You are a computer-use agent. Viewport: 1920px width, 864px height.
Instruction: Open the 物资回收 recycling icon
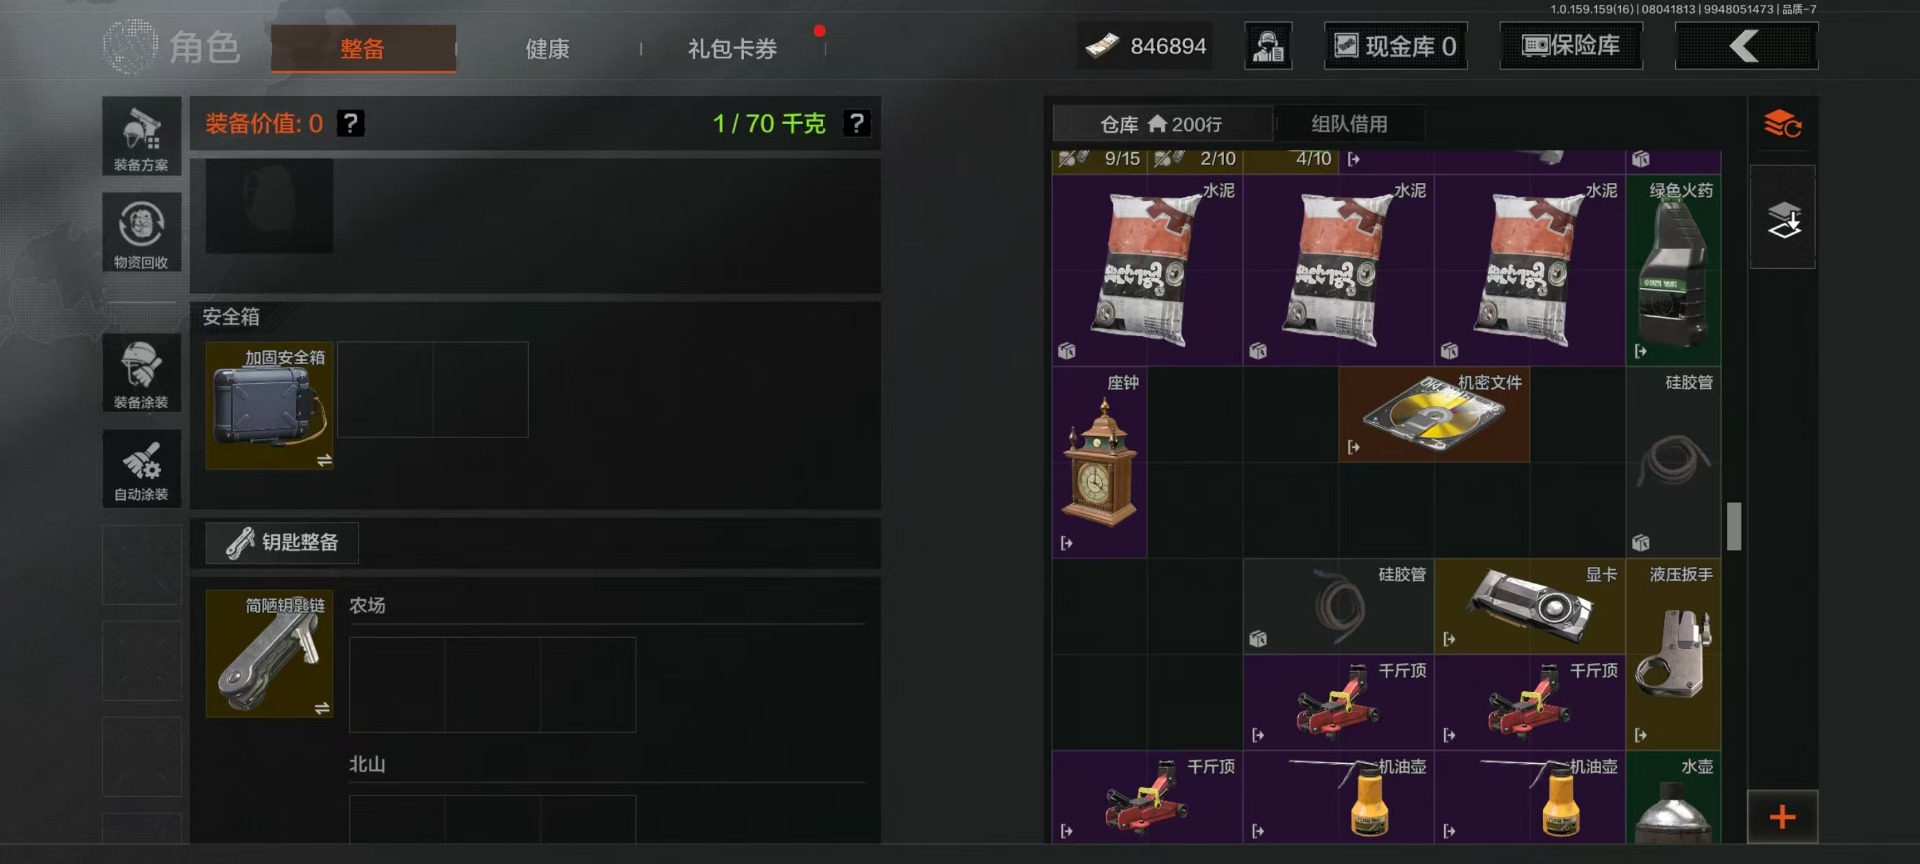point(141,232)
